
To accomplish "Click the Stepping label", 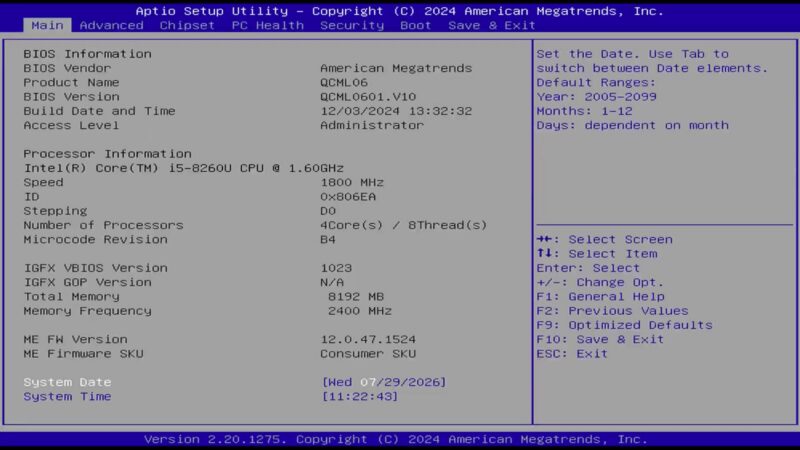I will [55, 211].
